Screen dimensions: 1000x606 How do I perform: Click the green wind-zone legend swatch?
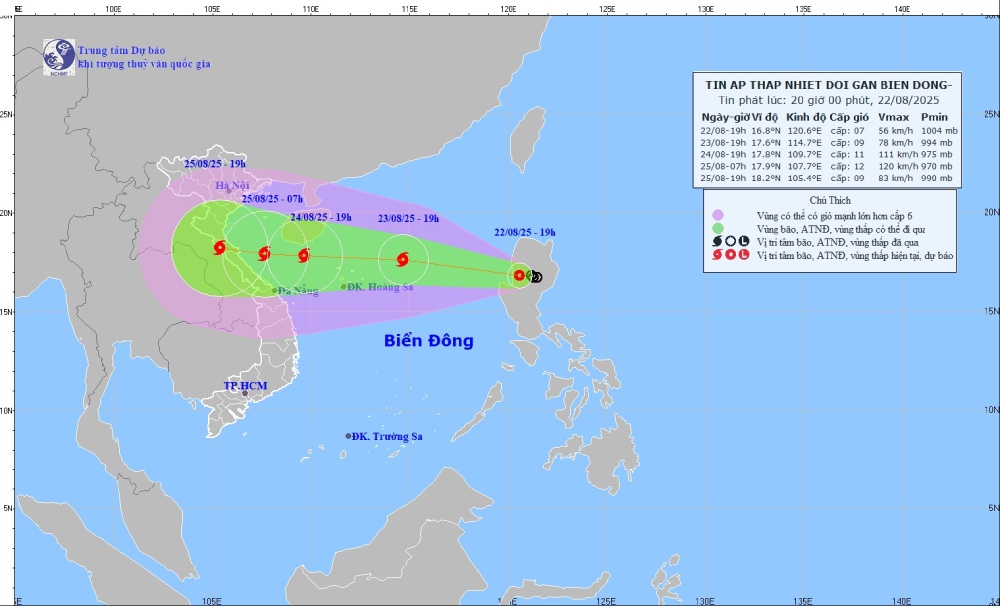pyautogui.click(x=718, y=228)
